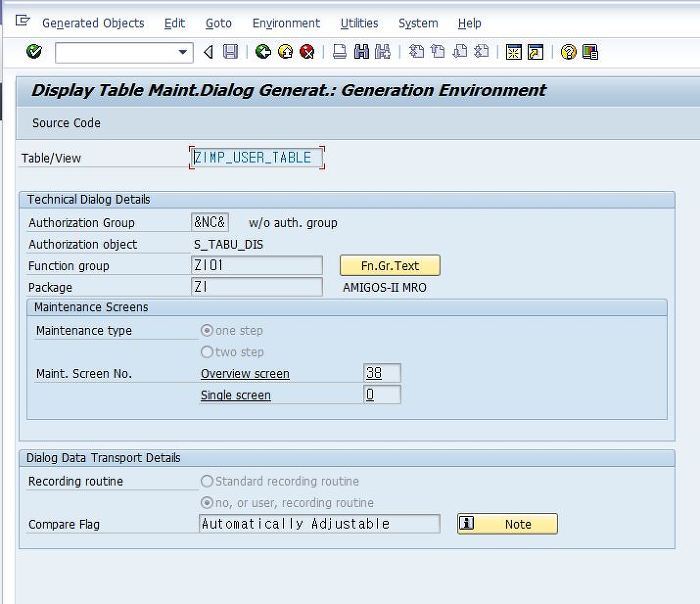
Task: Open the command field dropdown arrow
Action: (183, 52)
